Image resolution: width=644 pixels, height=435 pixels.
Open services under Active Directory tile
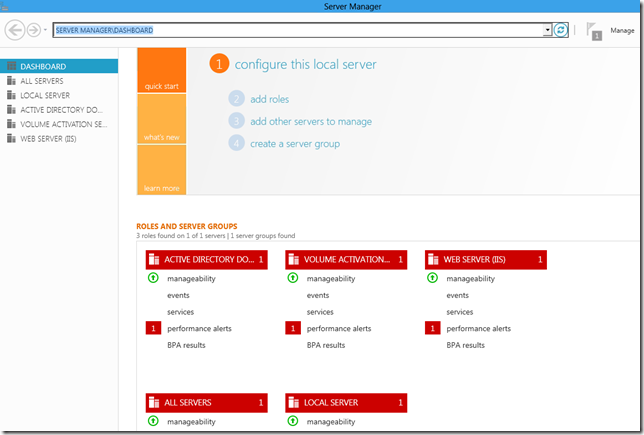[180, 312]
